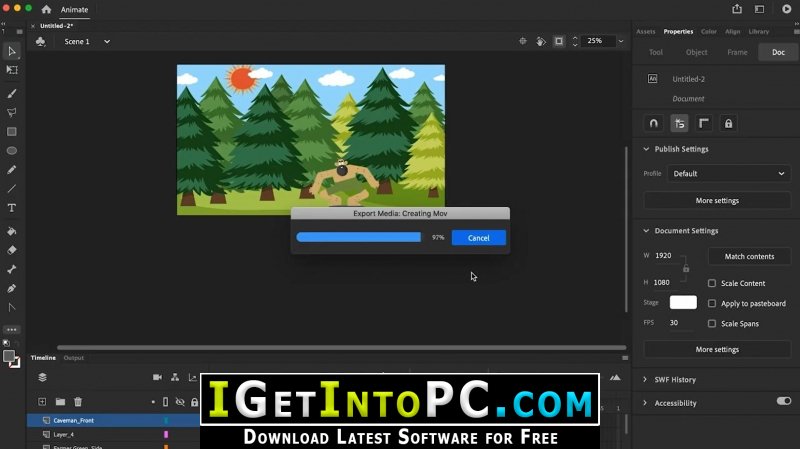Open the more tools ellipsis button
The width and height of the screenshot is (800, 449).
coord(12,330)
